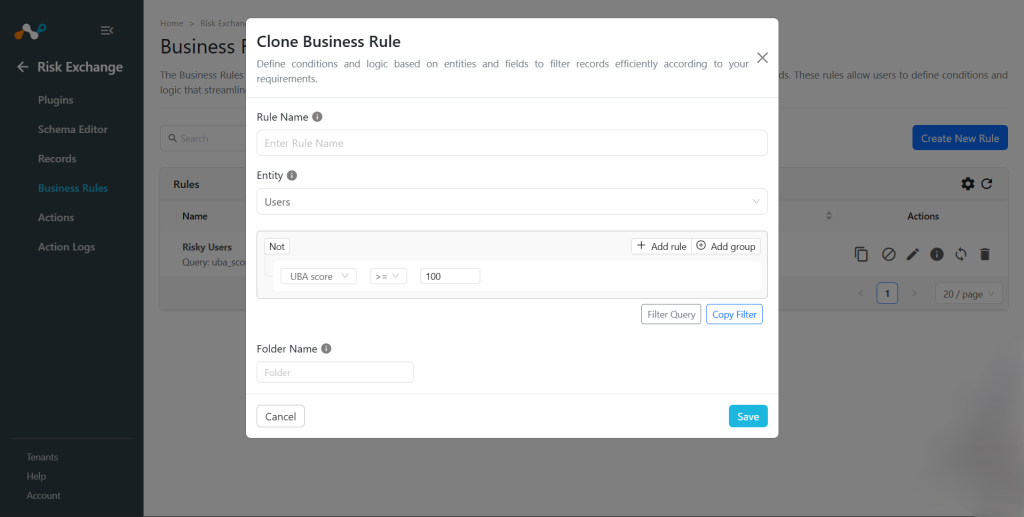Toggle the Not condition button
This screenshot has width=1024, height=517.
tap(277, 246)
